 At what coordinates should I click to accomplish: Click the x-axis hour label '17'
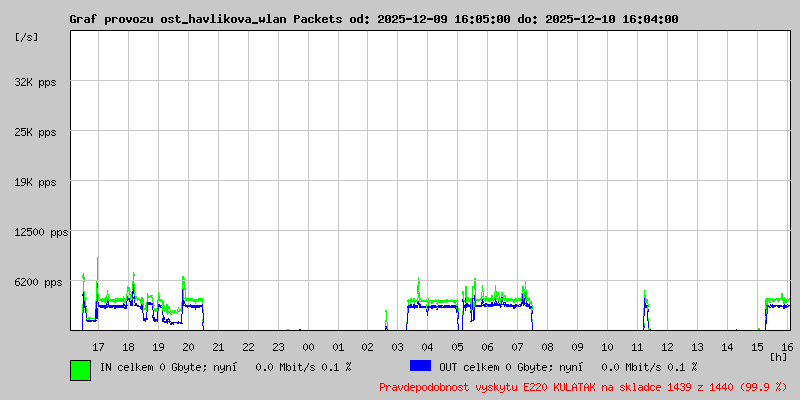point(98,347)
